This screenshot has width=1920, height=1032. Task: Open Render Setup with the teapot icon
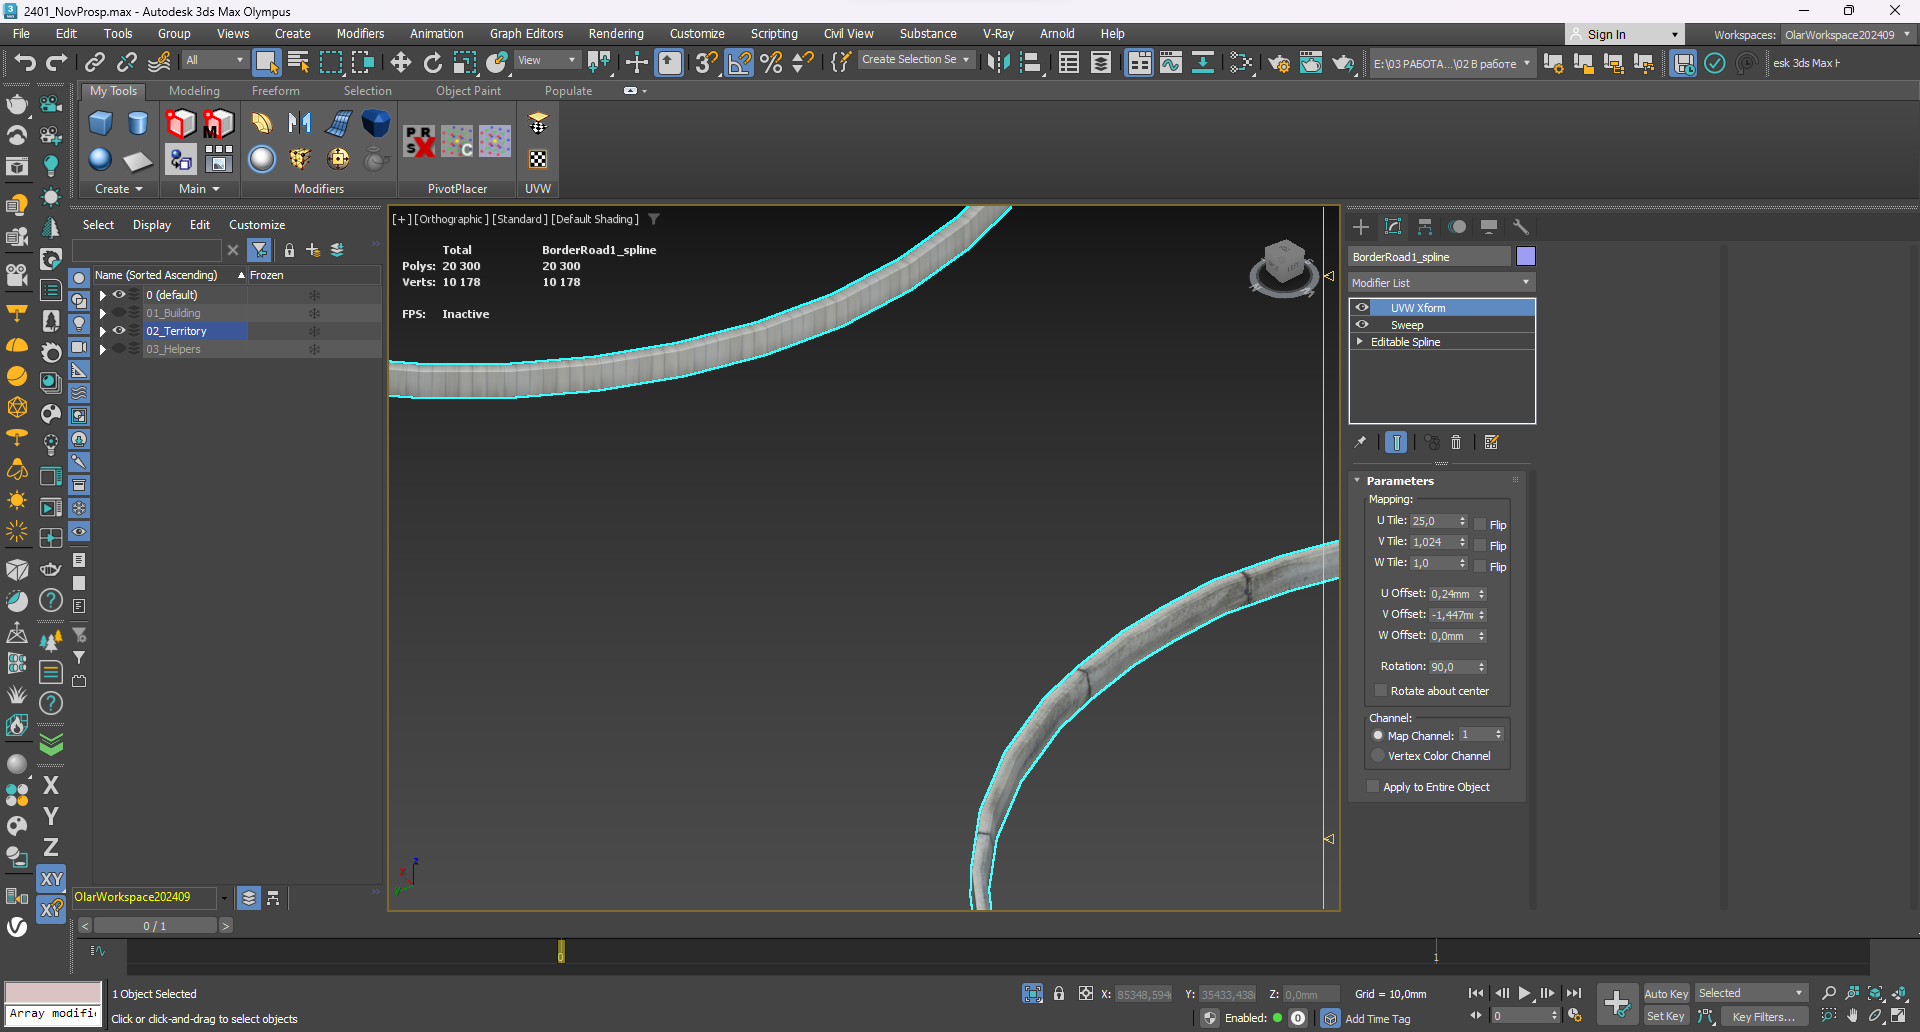click(1278, 62)
